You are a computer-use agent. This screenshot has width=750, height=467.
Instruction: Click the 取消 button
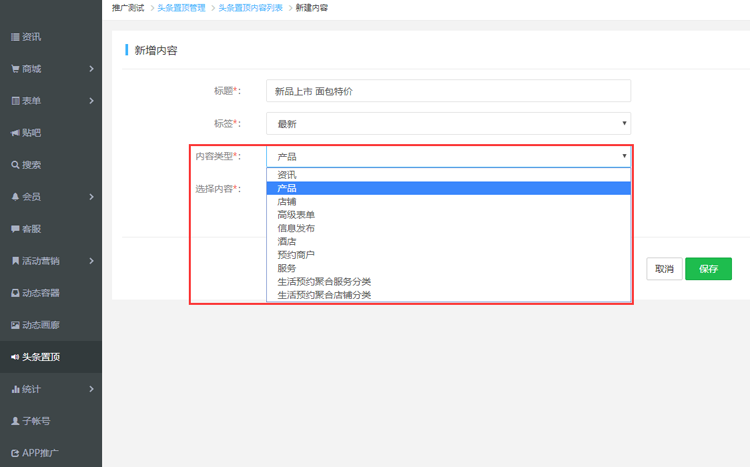coord(664,269)
